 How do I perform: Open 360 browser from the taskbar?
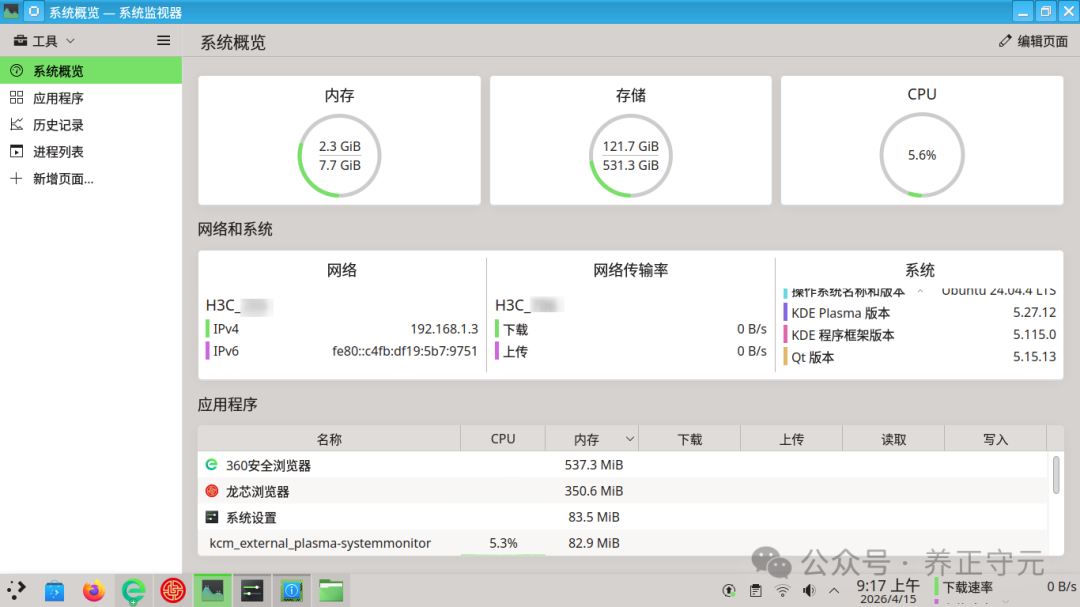coord(134,590)
